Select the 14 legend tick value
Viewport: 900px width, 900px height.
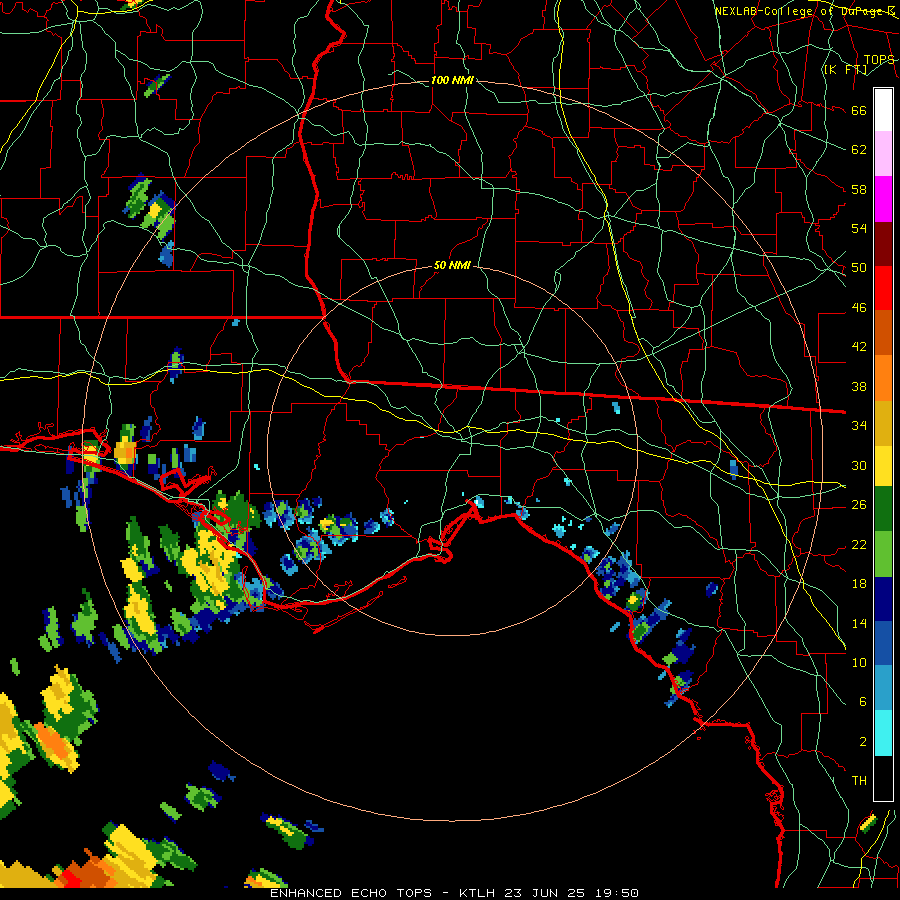pos(859,623)
